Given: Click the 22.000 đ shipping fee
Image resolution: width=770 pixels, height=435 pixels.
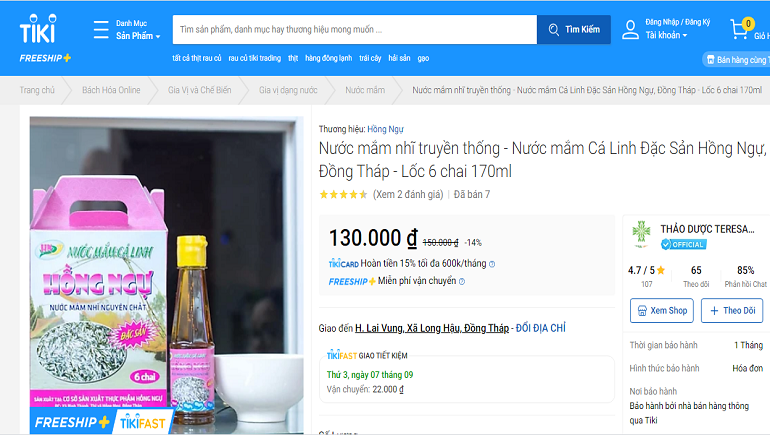Looking at the screenshot, I should pyautogui.click(x=388, y=389).
